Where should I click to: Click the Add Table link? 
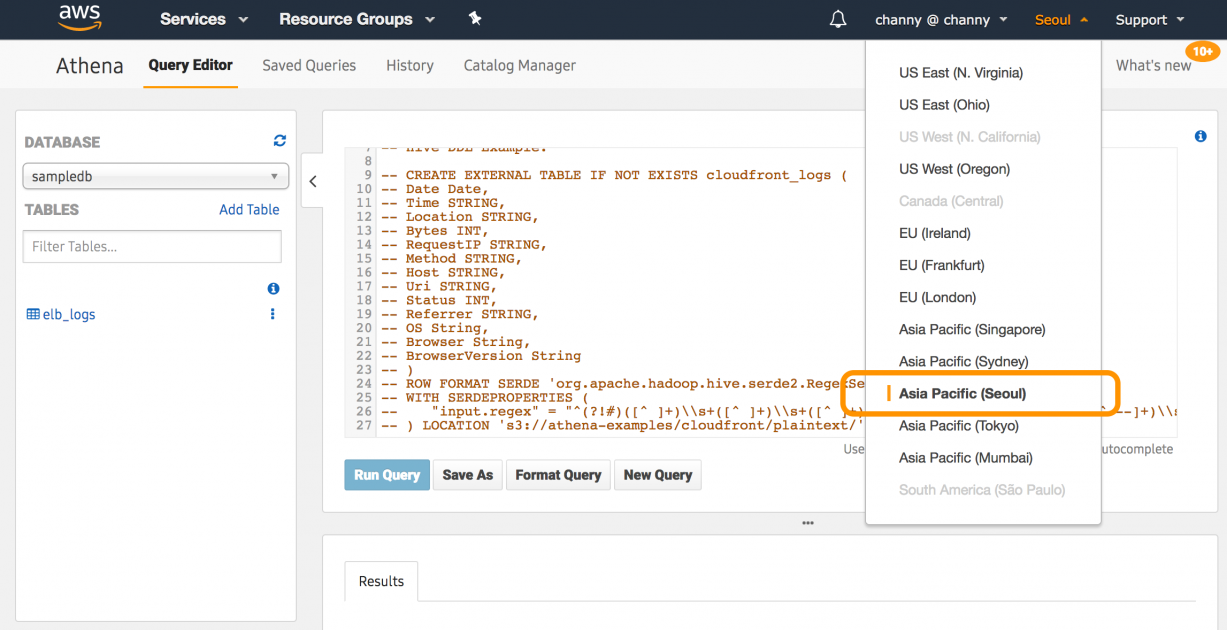(x=249, y=209)
